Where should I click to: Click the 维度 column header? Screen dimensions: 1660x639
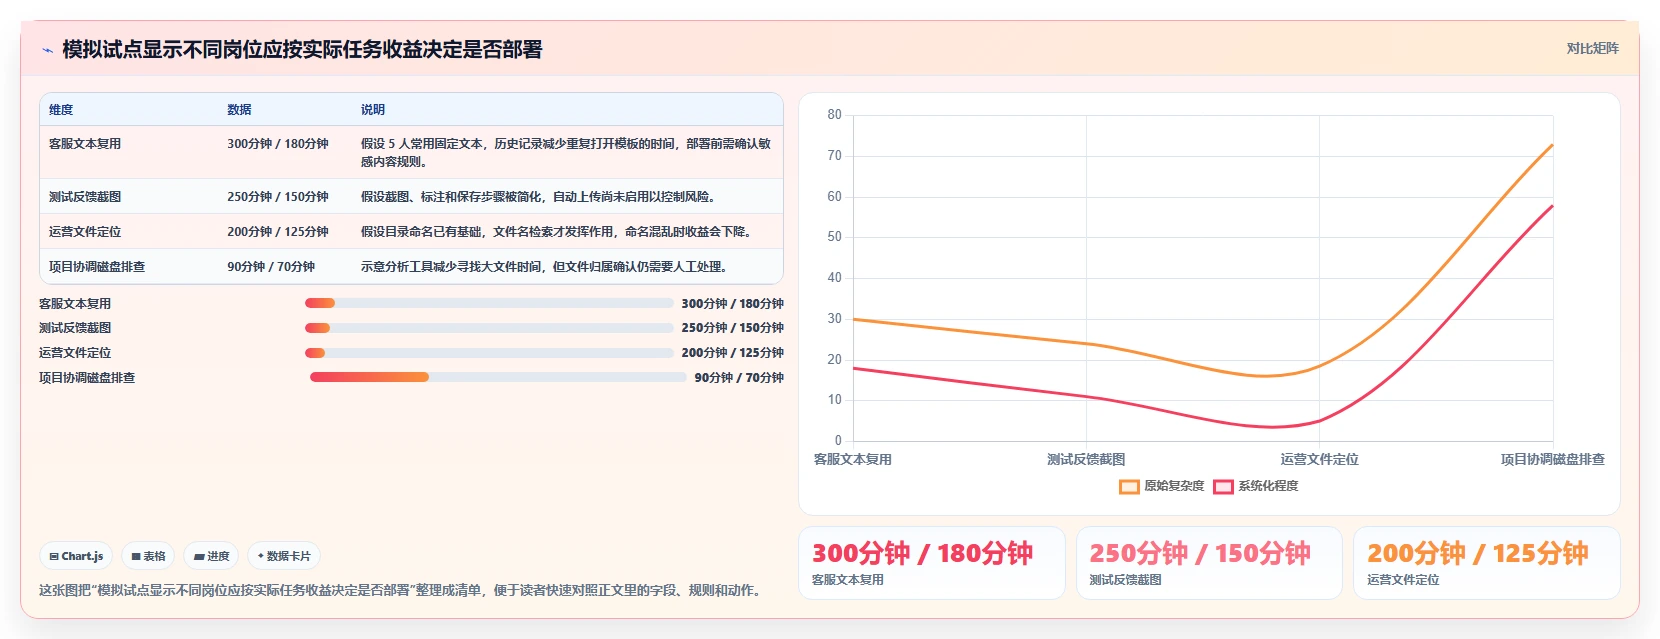pyautogui.click(x=61, y=110)
